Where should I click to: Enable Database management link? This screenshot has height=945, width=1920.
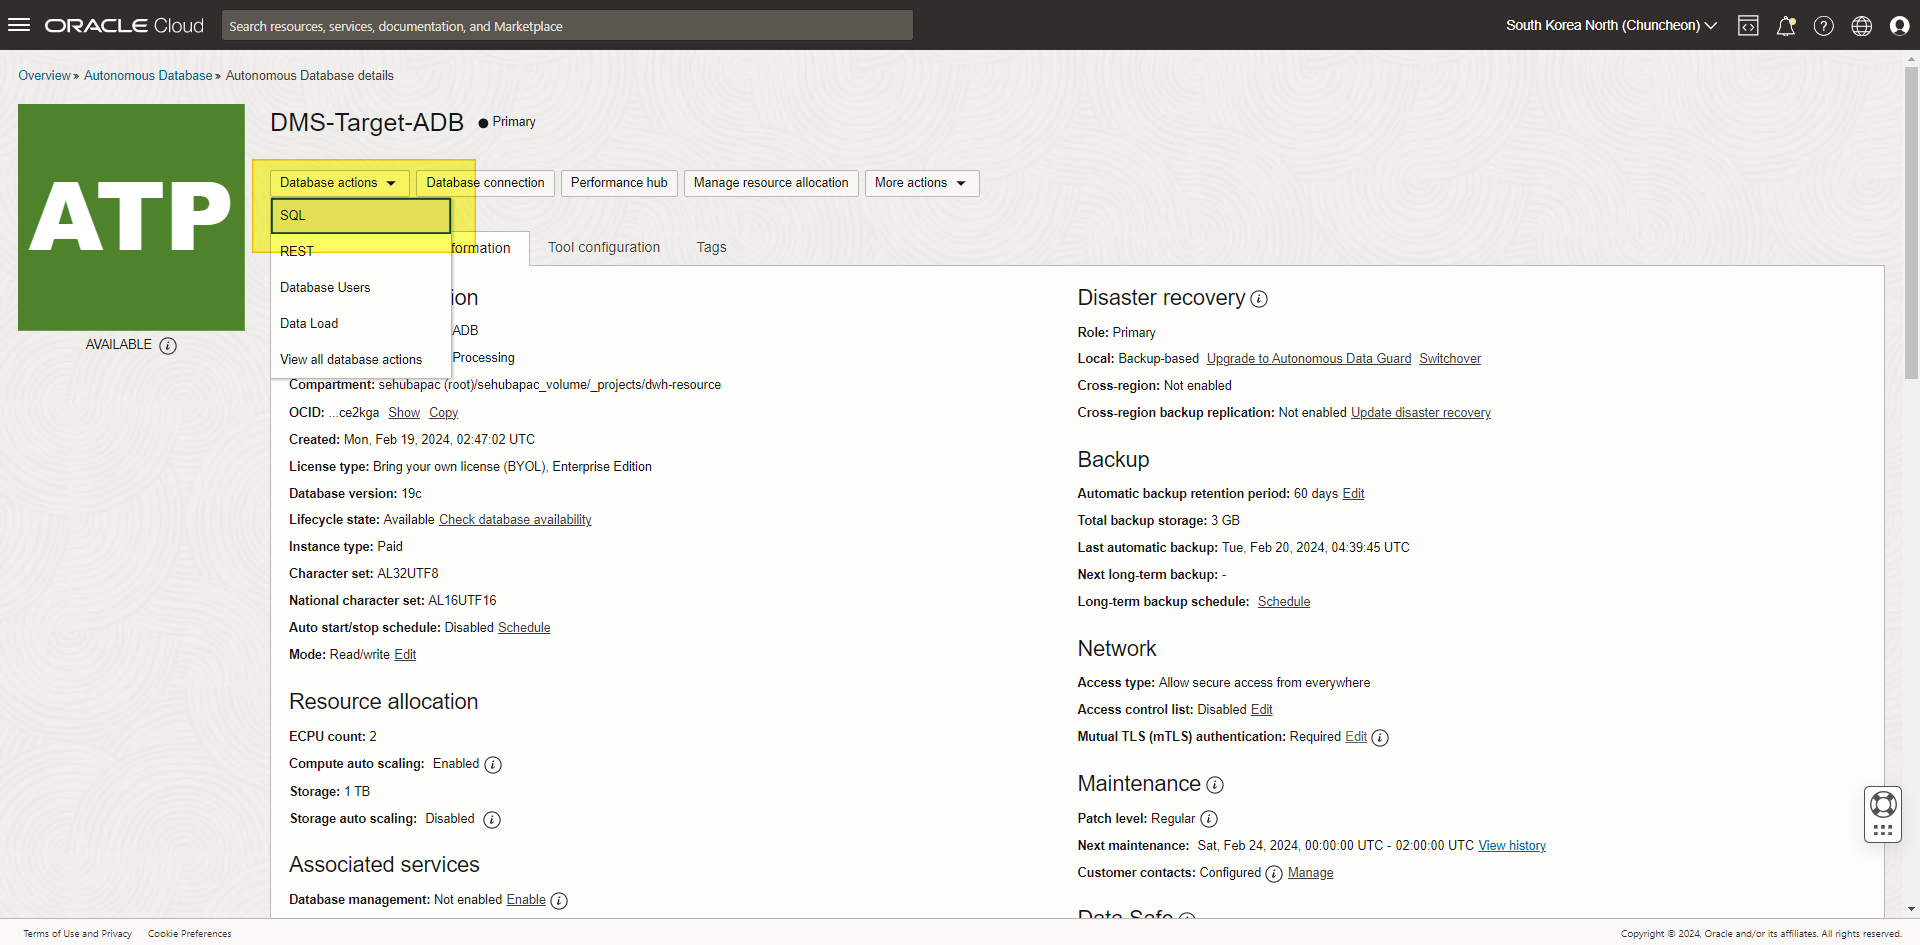(526, 900)
